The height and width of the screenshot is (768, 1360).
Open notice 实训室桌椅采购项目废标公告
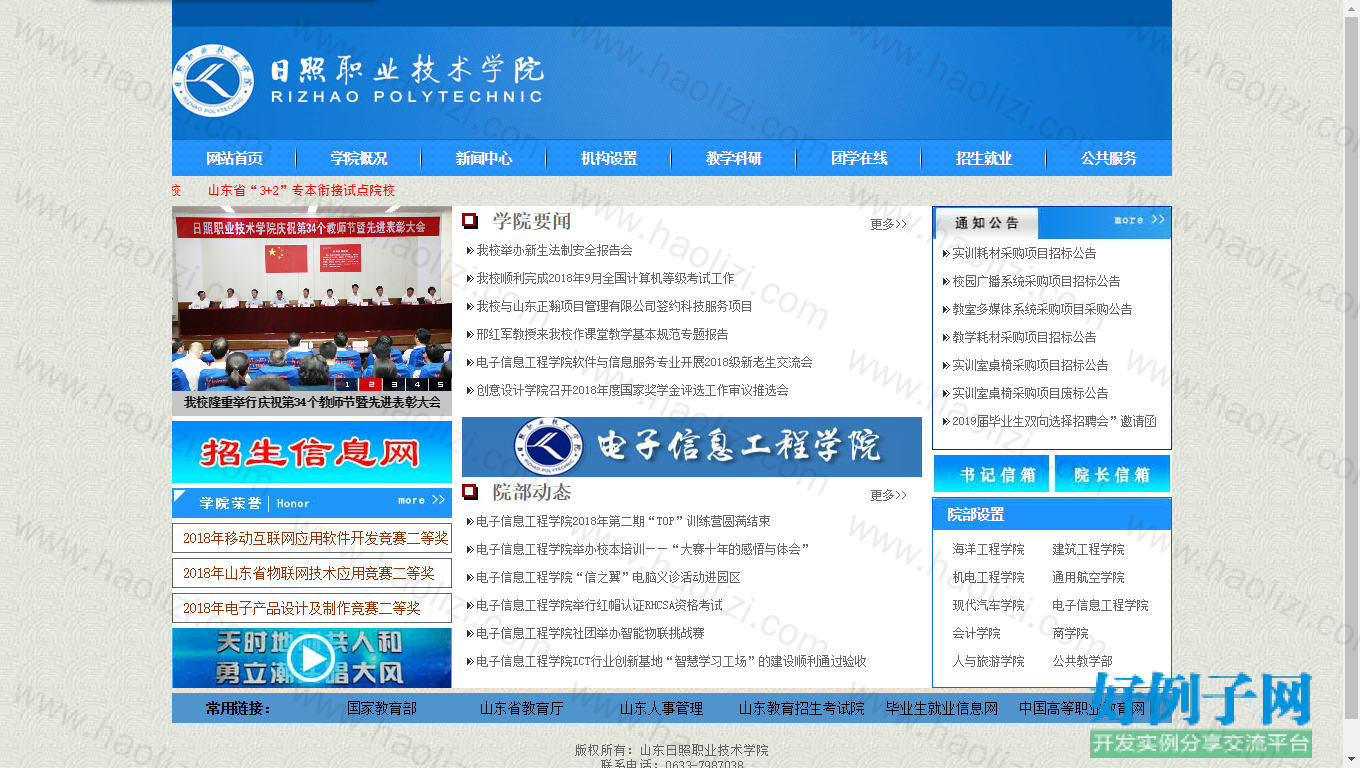[x=1030, y=393]
